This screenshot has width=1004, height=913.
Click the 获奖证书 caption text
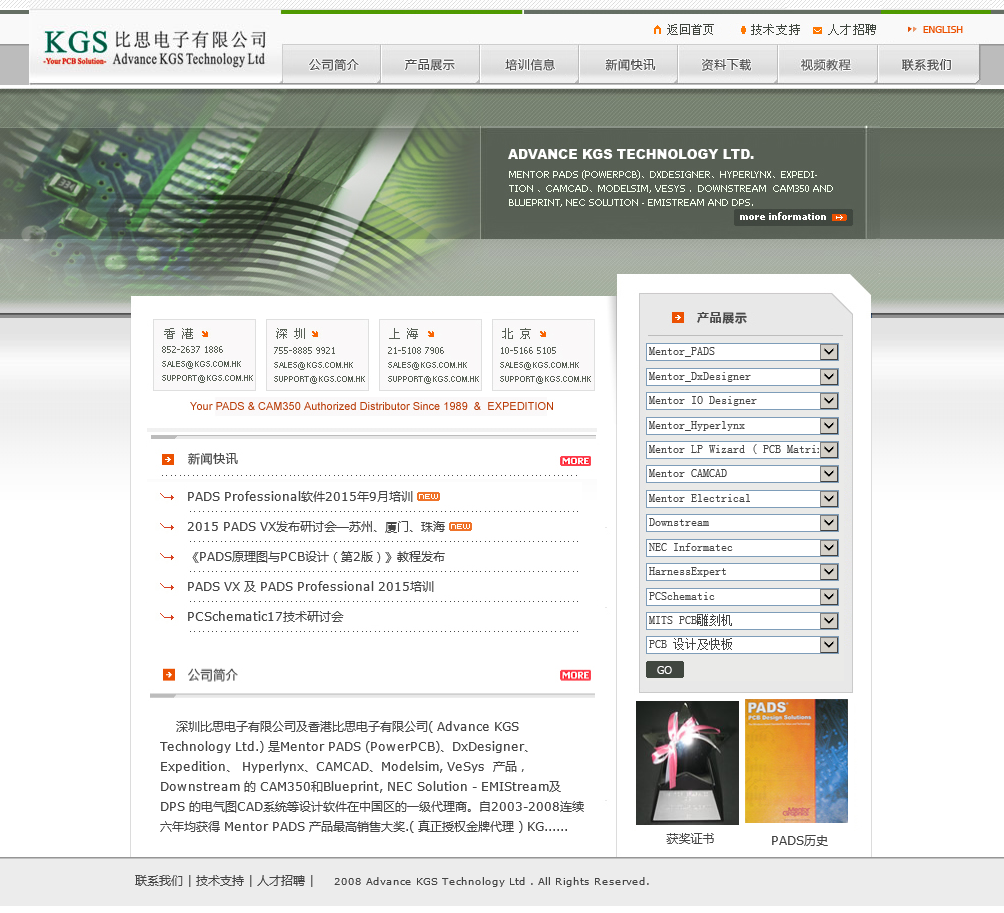pos(690,839)
